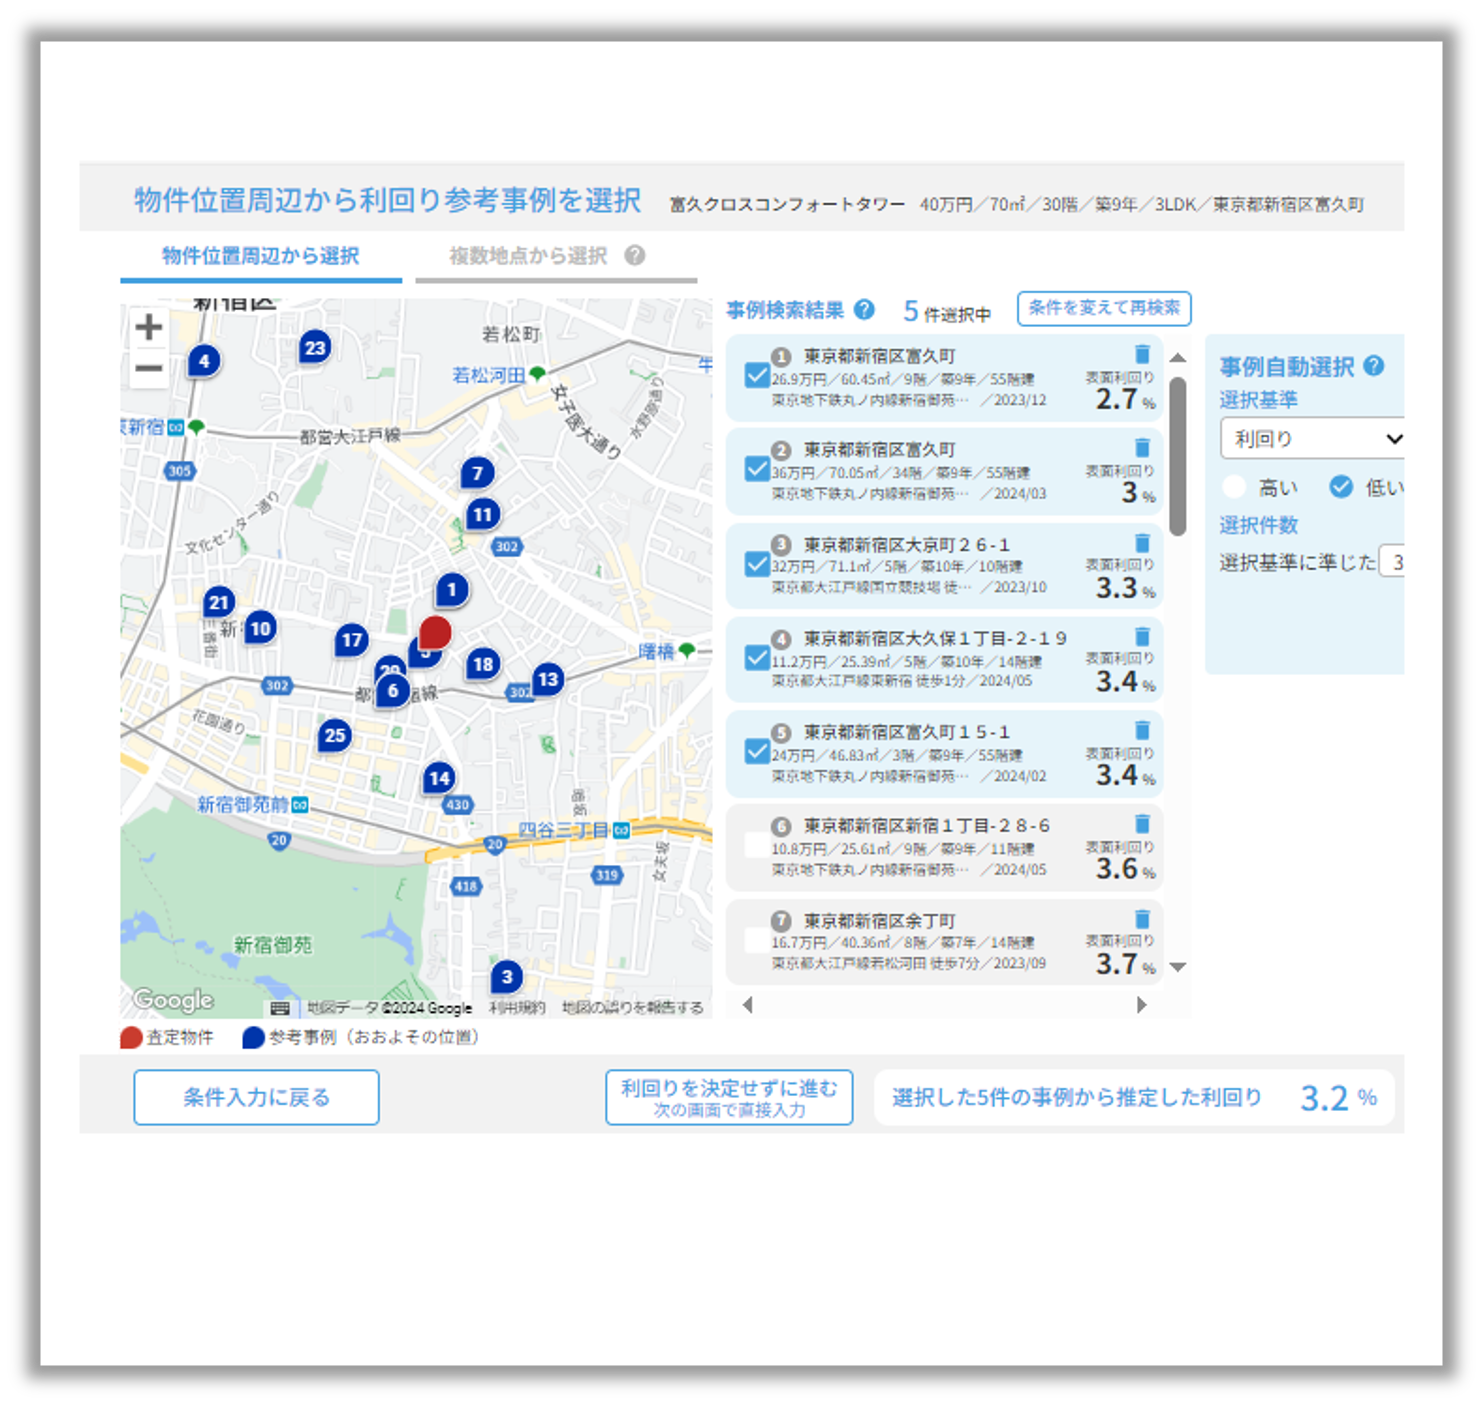Uncheck case 2 東京都新宿区富久町 36万円
This screenshot has height=1402, width=1480.
757,469
